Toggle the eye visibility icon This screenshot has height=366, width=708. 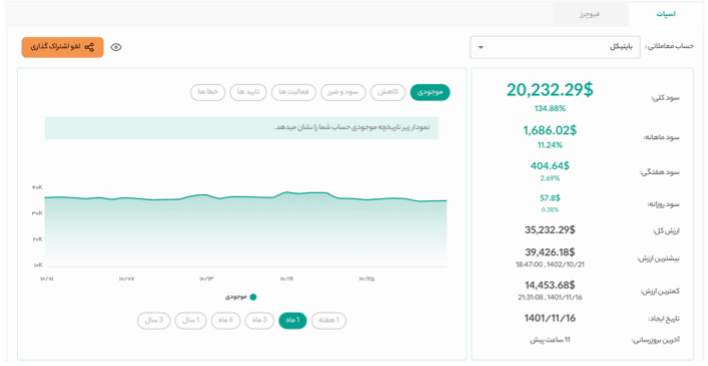[x=116, y=47]
